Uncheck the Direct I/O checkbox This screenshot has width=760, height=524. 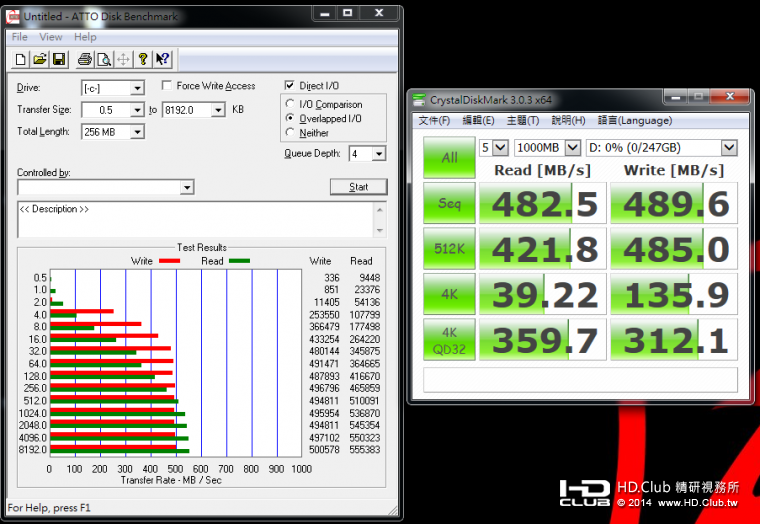point(290,85)
